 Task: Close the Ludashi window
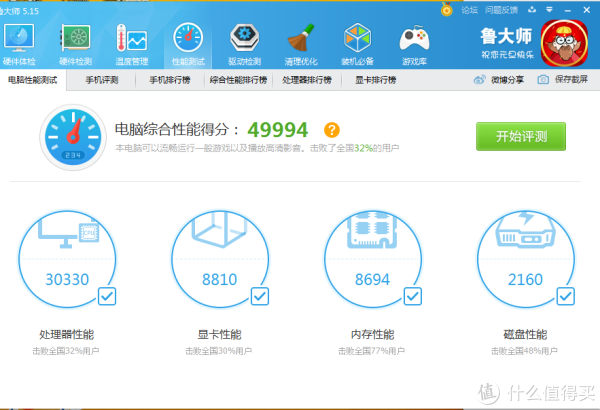(x=586, y=10)
